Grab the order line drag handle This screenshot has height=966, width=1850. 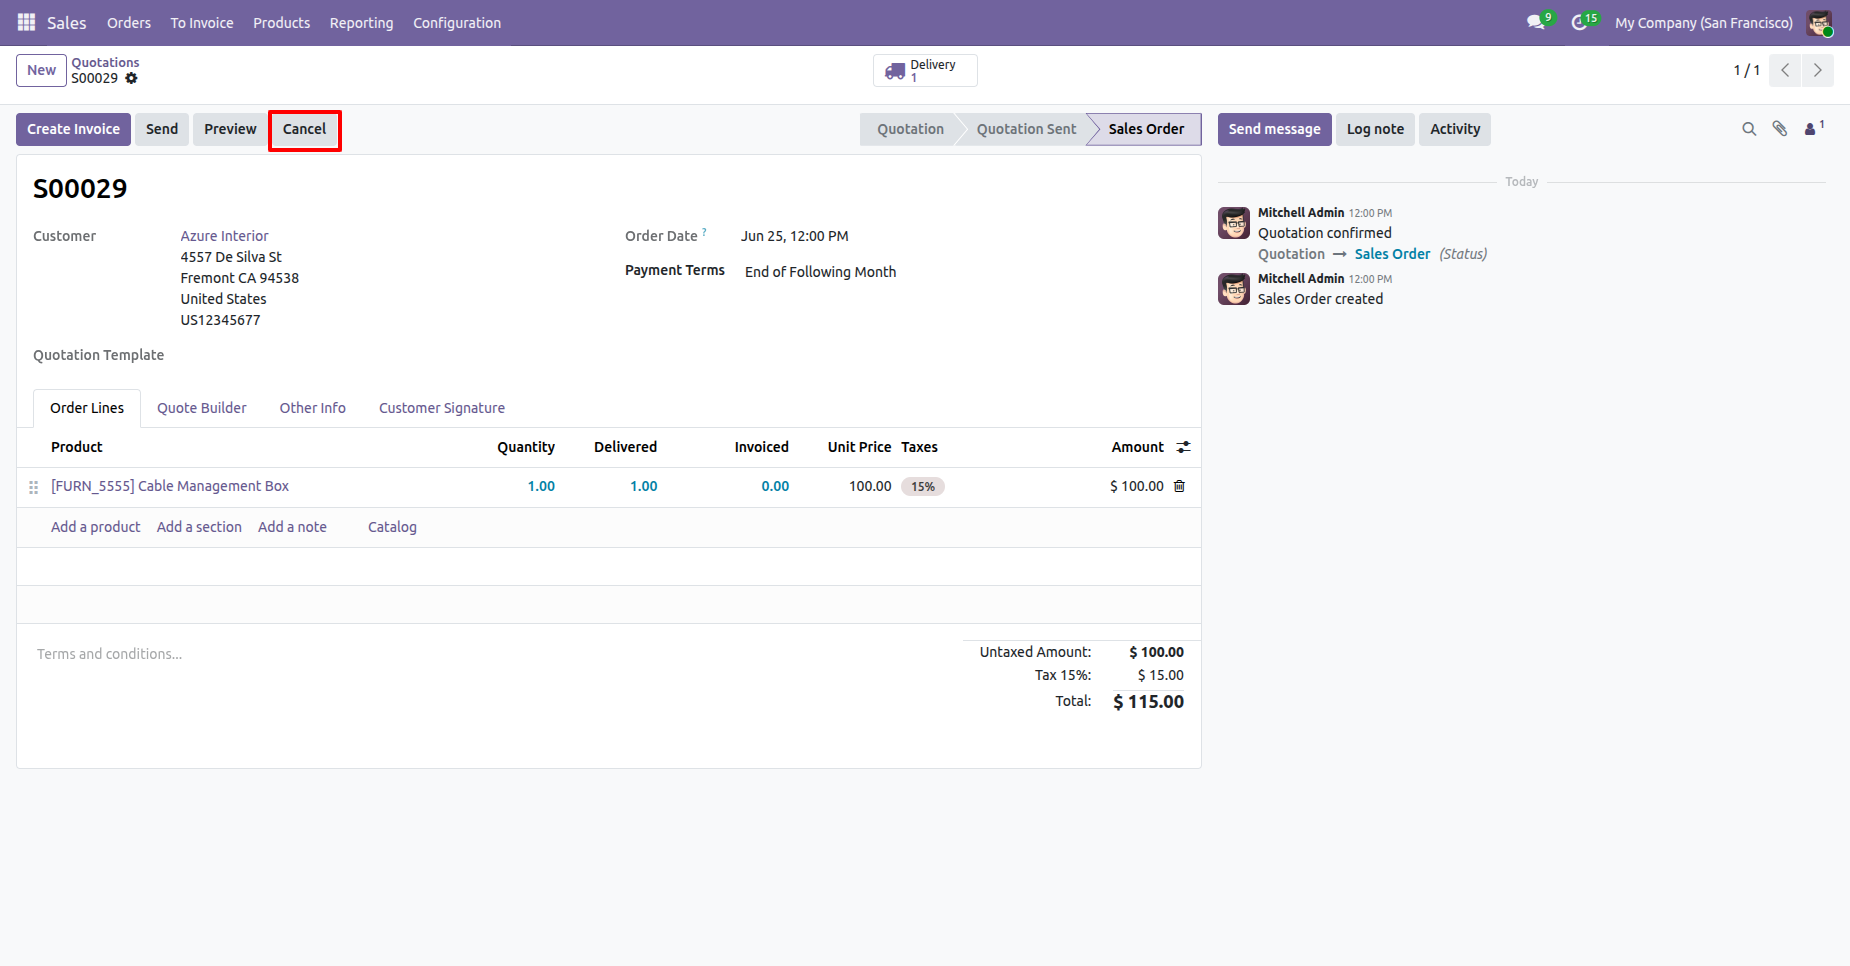(33, 487)
